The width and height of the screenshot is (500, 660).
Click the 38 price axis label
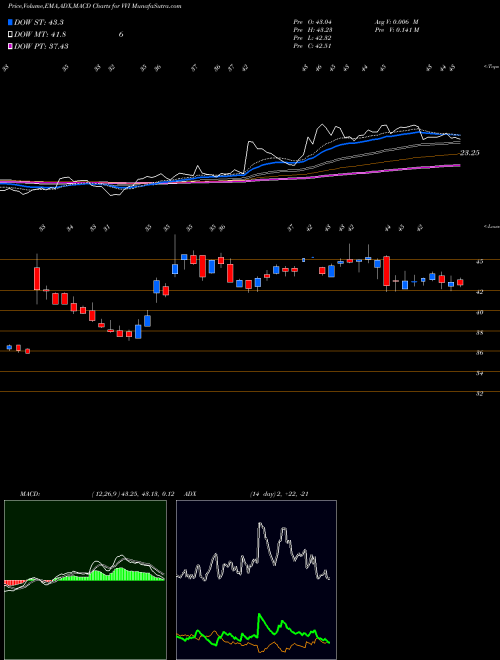[x=479, y=333]
